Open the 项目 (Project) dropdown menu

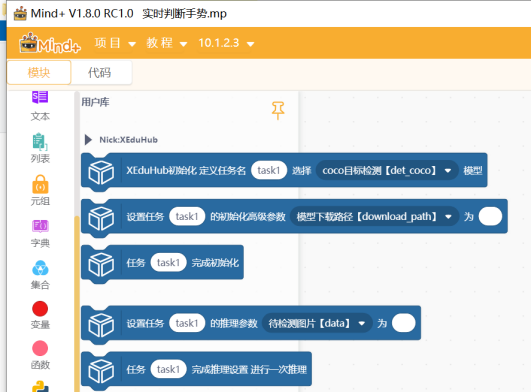coord(115,43)
